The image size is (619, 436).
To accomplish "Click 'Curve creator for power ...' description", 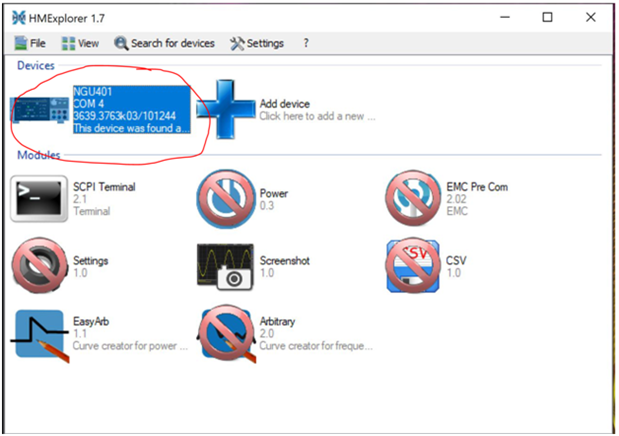I will [130, 346].
